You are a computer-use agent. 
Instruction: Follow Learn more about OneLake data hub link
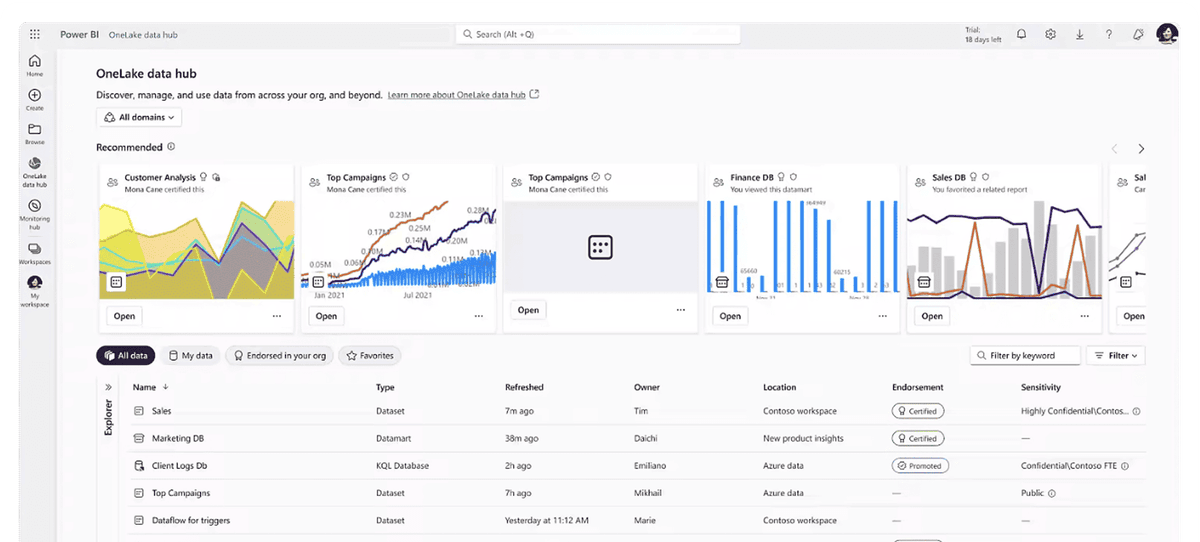[456, 95]
